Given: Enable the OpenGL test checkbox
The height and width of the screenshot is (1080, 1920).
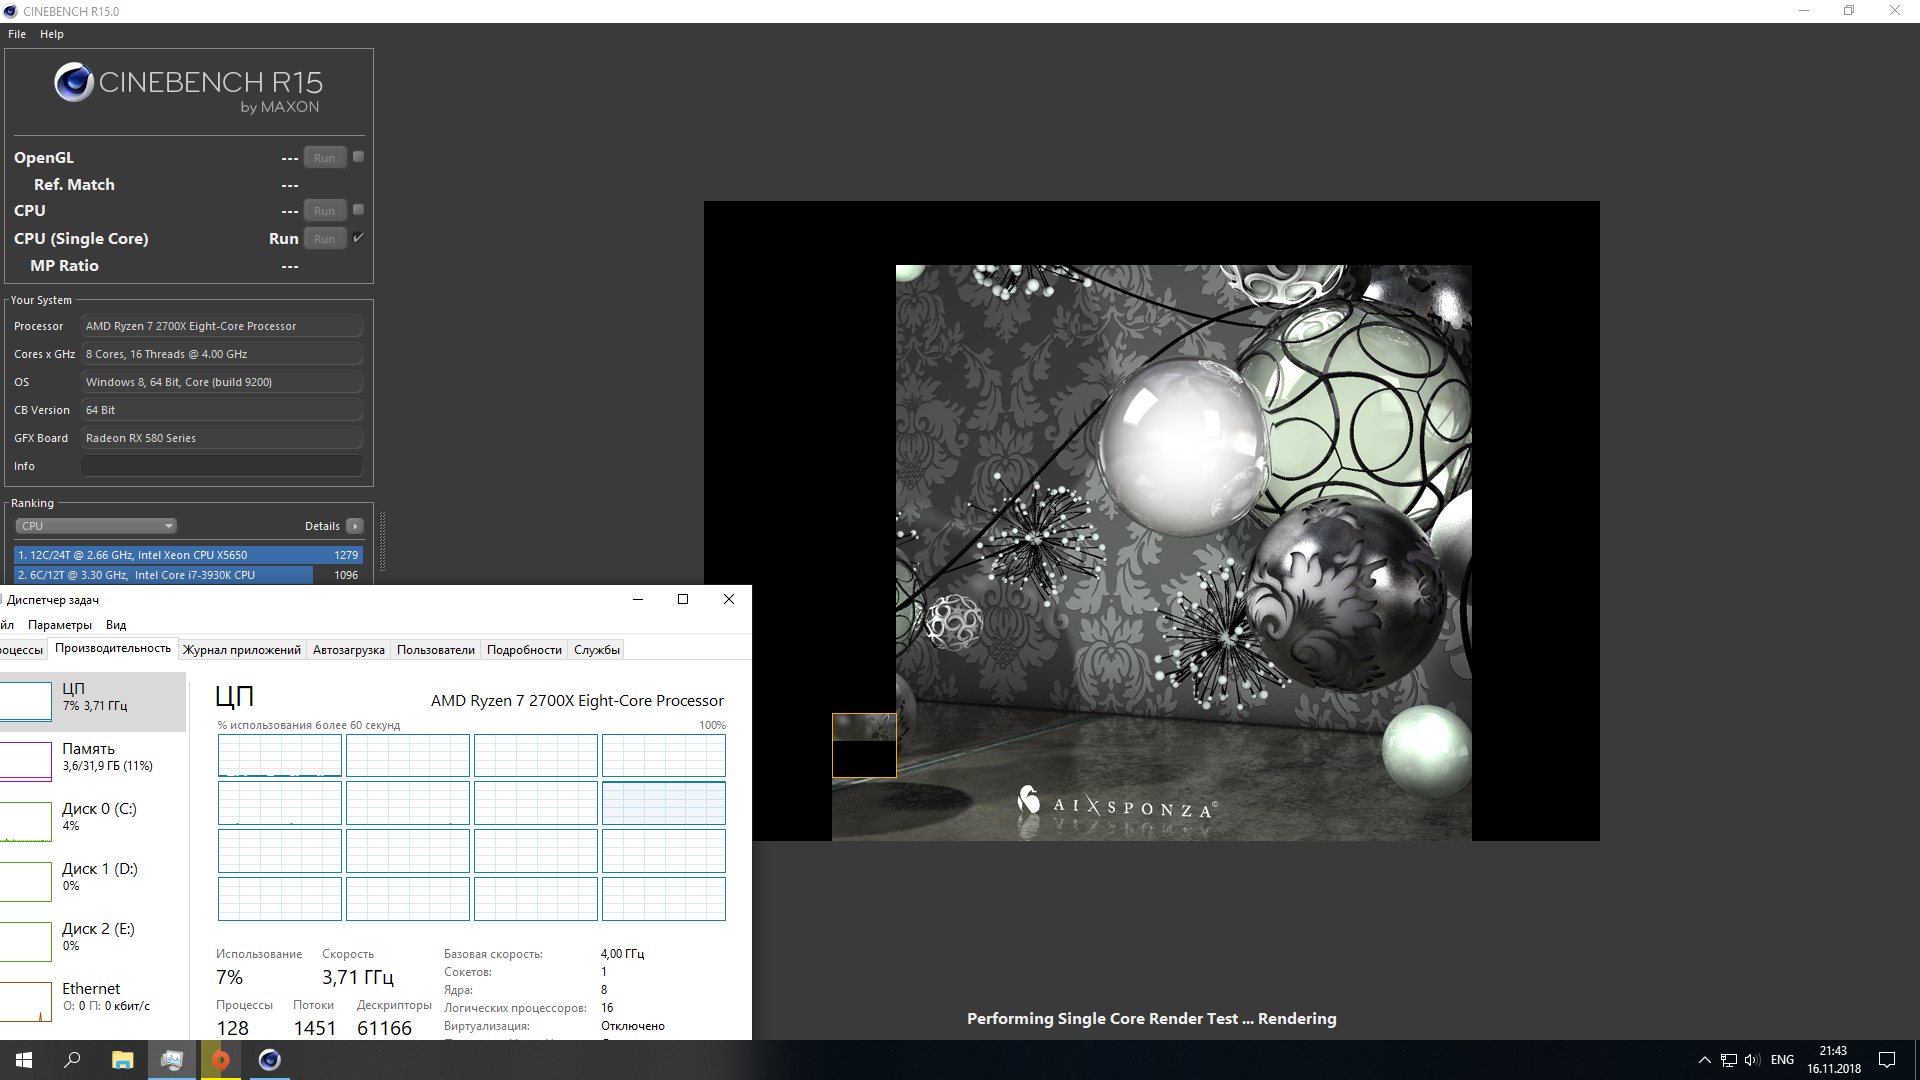Looking at the screenshot, I should (x=358, y=157).
